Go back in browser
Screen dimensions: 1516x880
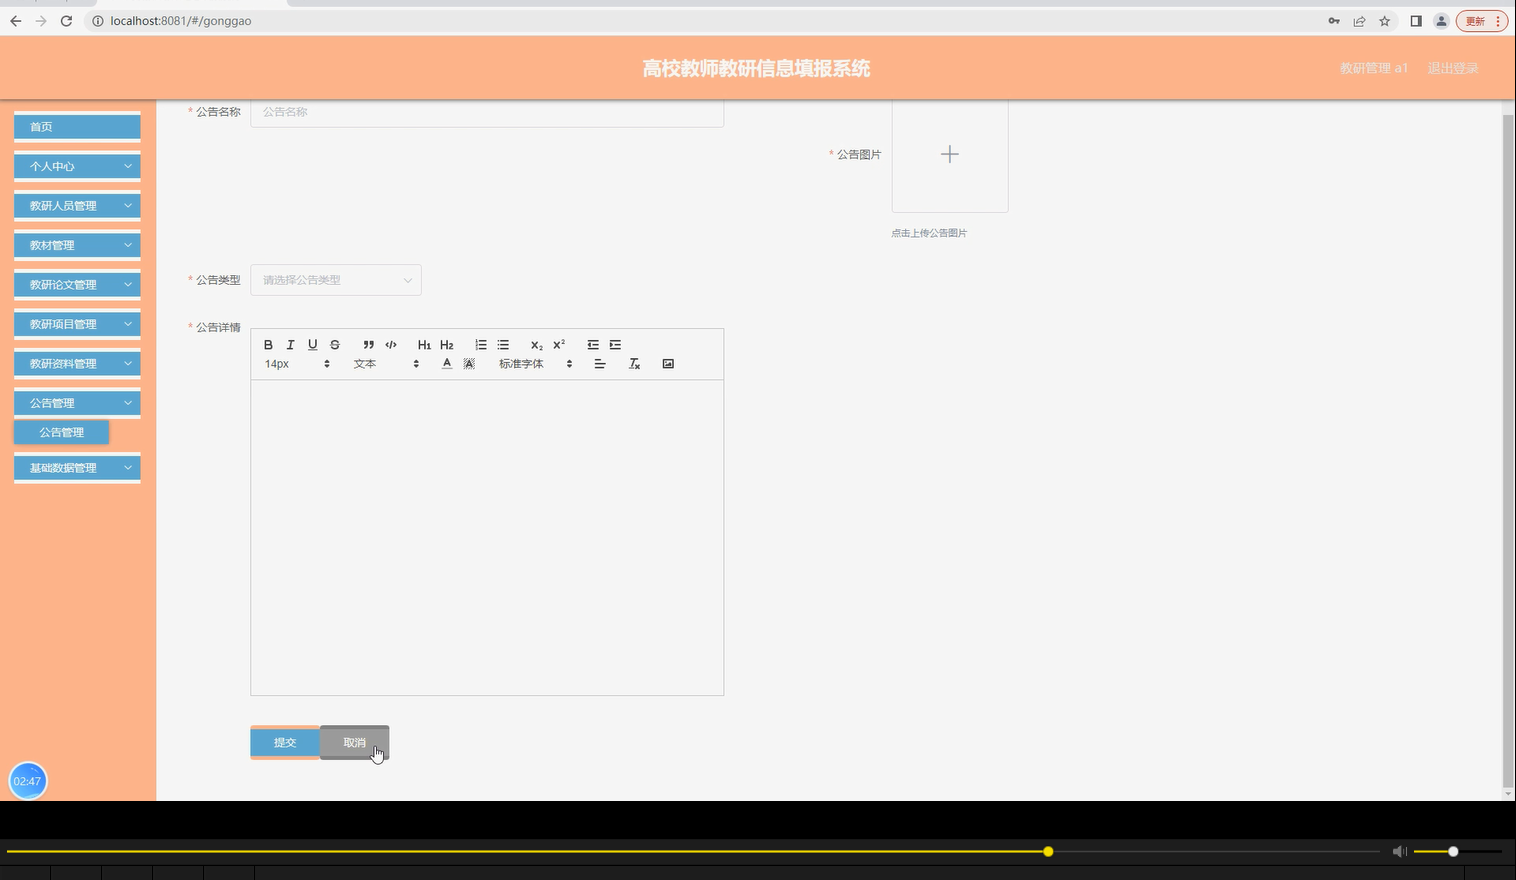[15, 21]
